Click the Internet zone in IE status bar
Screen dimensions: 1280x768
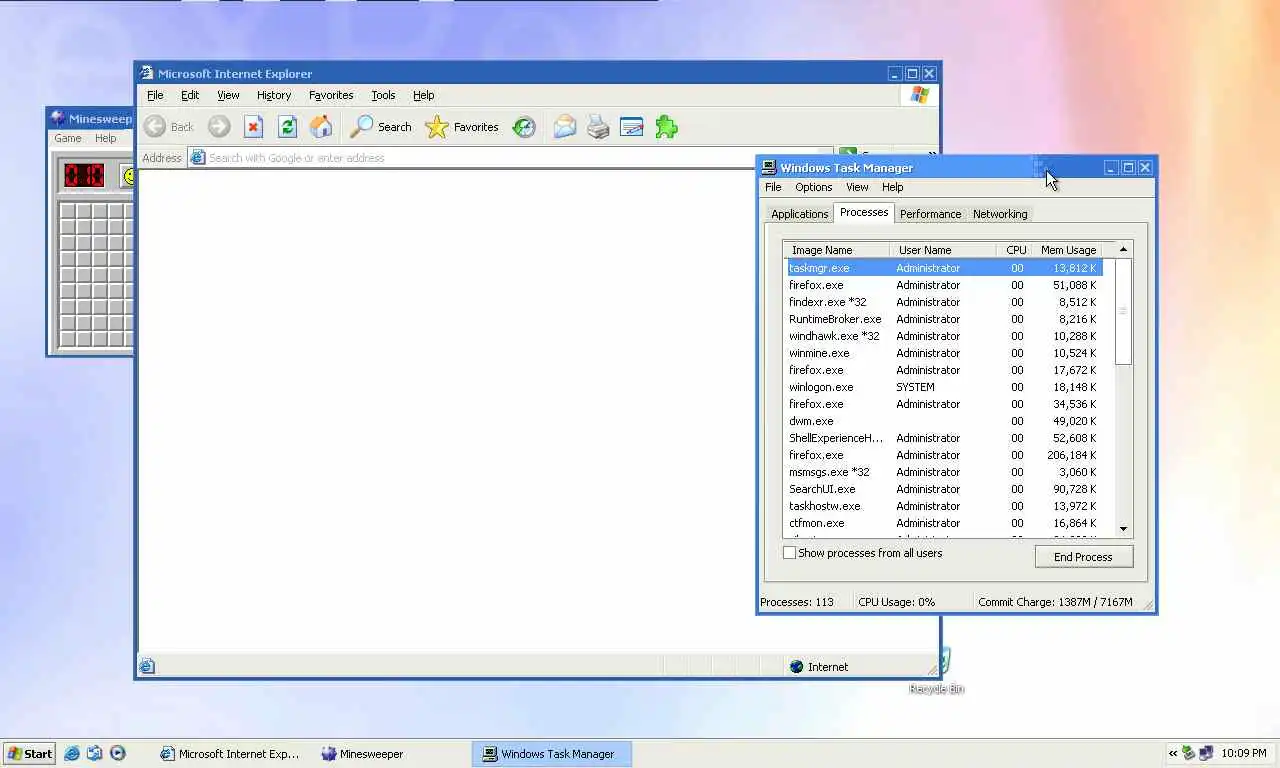point(819,667)
